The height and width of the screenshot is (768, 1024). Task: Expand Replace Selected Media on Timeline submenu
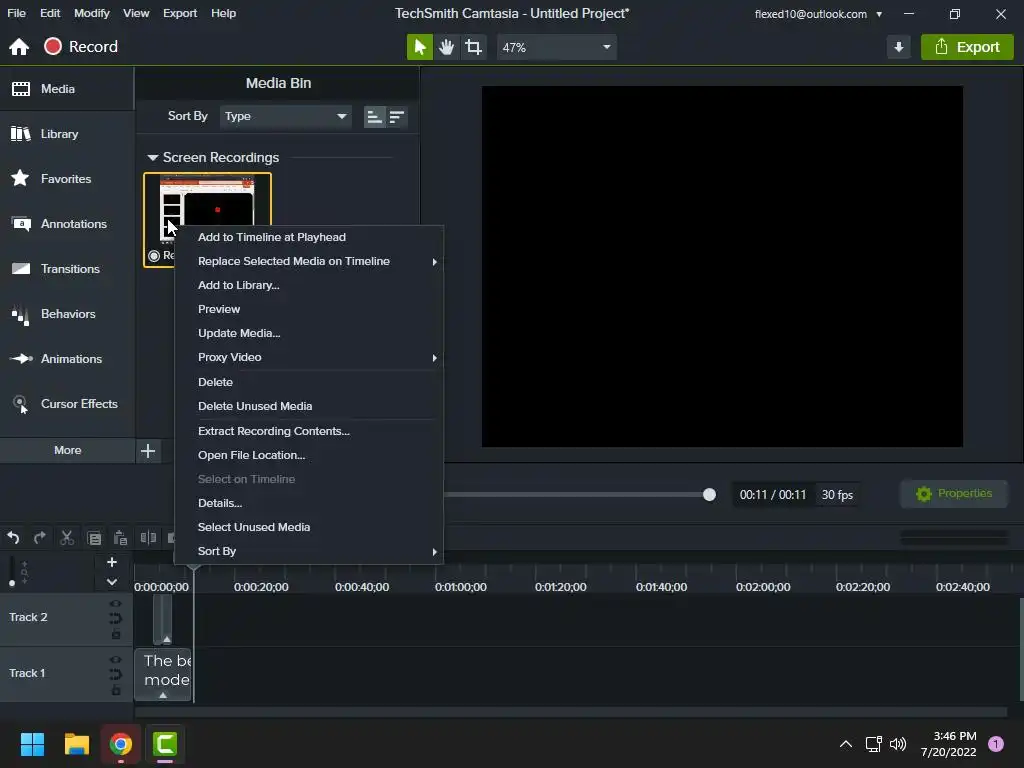(309, 261)
